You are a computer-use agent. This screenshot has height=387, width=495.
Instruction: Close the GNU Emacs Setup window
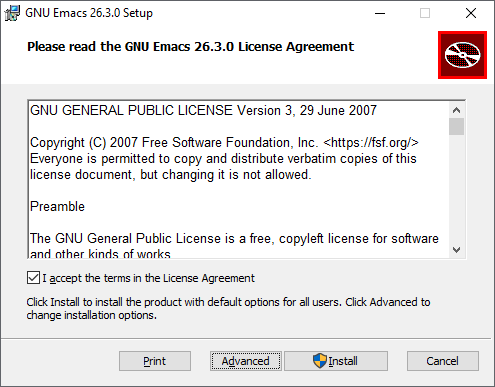(x=471, y=13)
